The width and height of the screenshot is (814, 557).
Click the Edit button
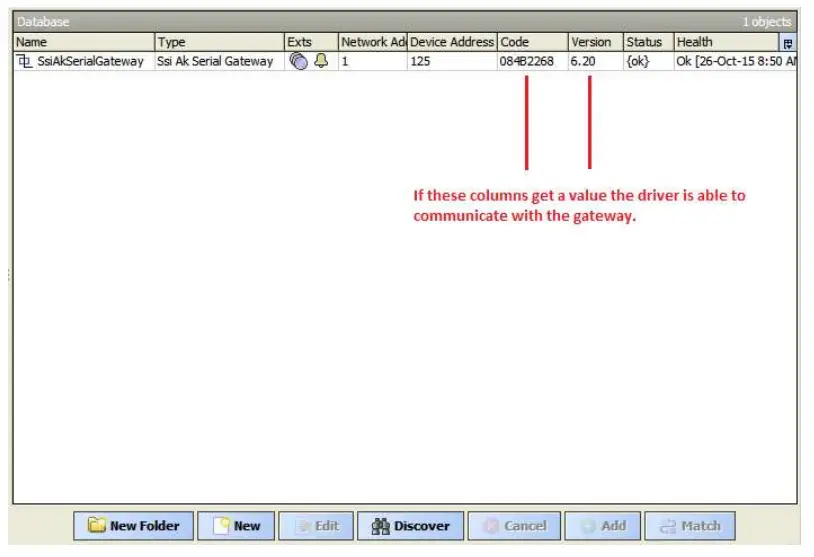tap(316, 526)
